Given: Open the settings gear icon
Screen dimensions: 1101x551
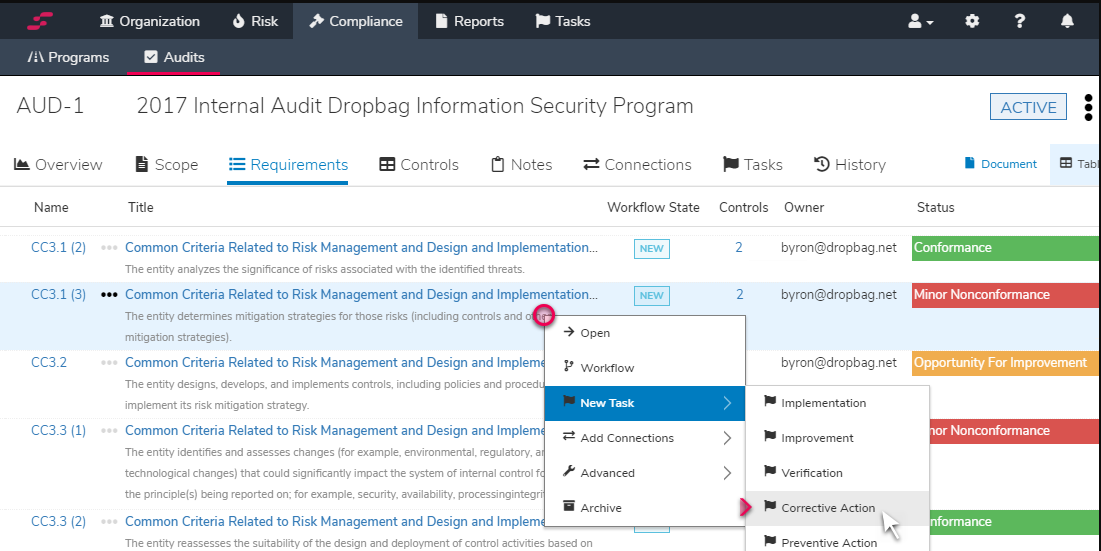Looking at the screenshot, I should (x=972, y=21).
